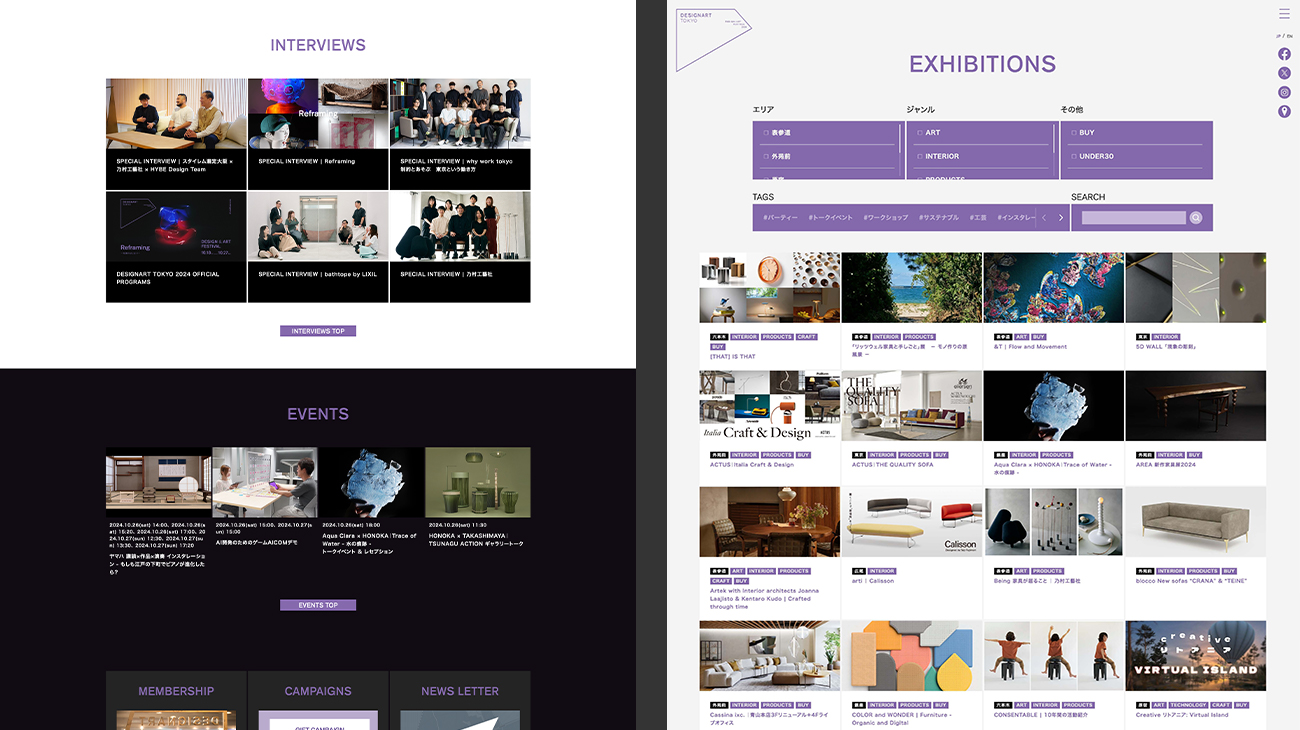Open DESIGNART TOKYO 2024 OFFICIAL PROGRAMS card
The width and height of the screenshot is (1300, 730).
click(176, 247)
